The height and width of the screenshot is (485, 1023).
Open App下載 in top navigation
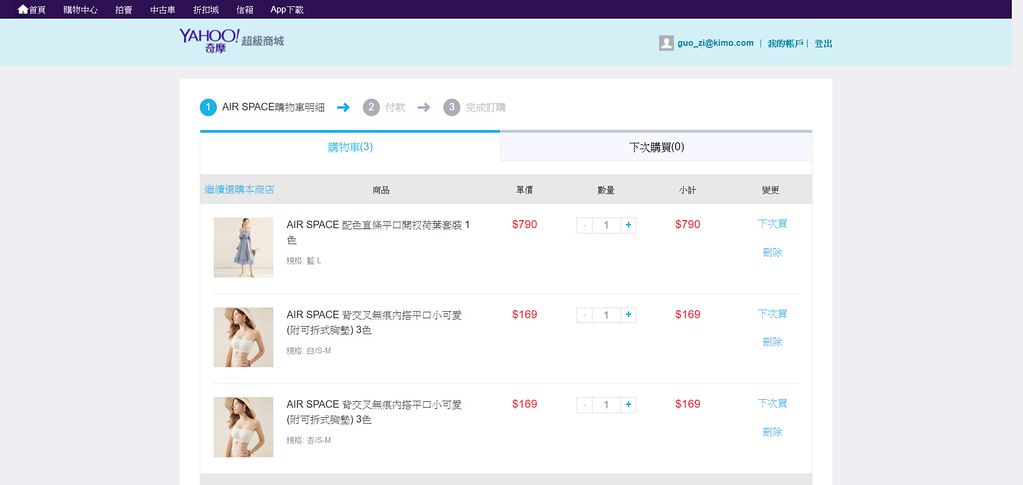(x=286, y=10)
